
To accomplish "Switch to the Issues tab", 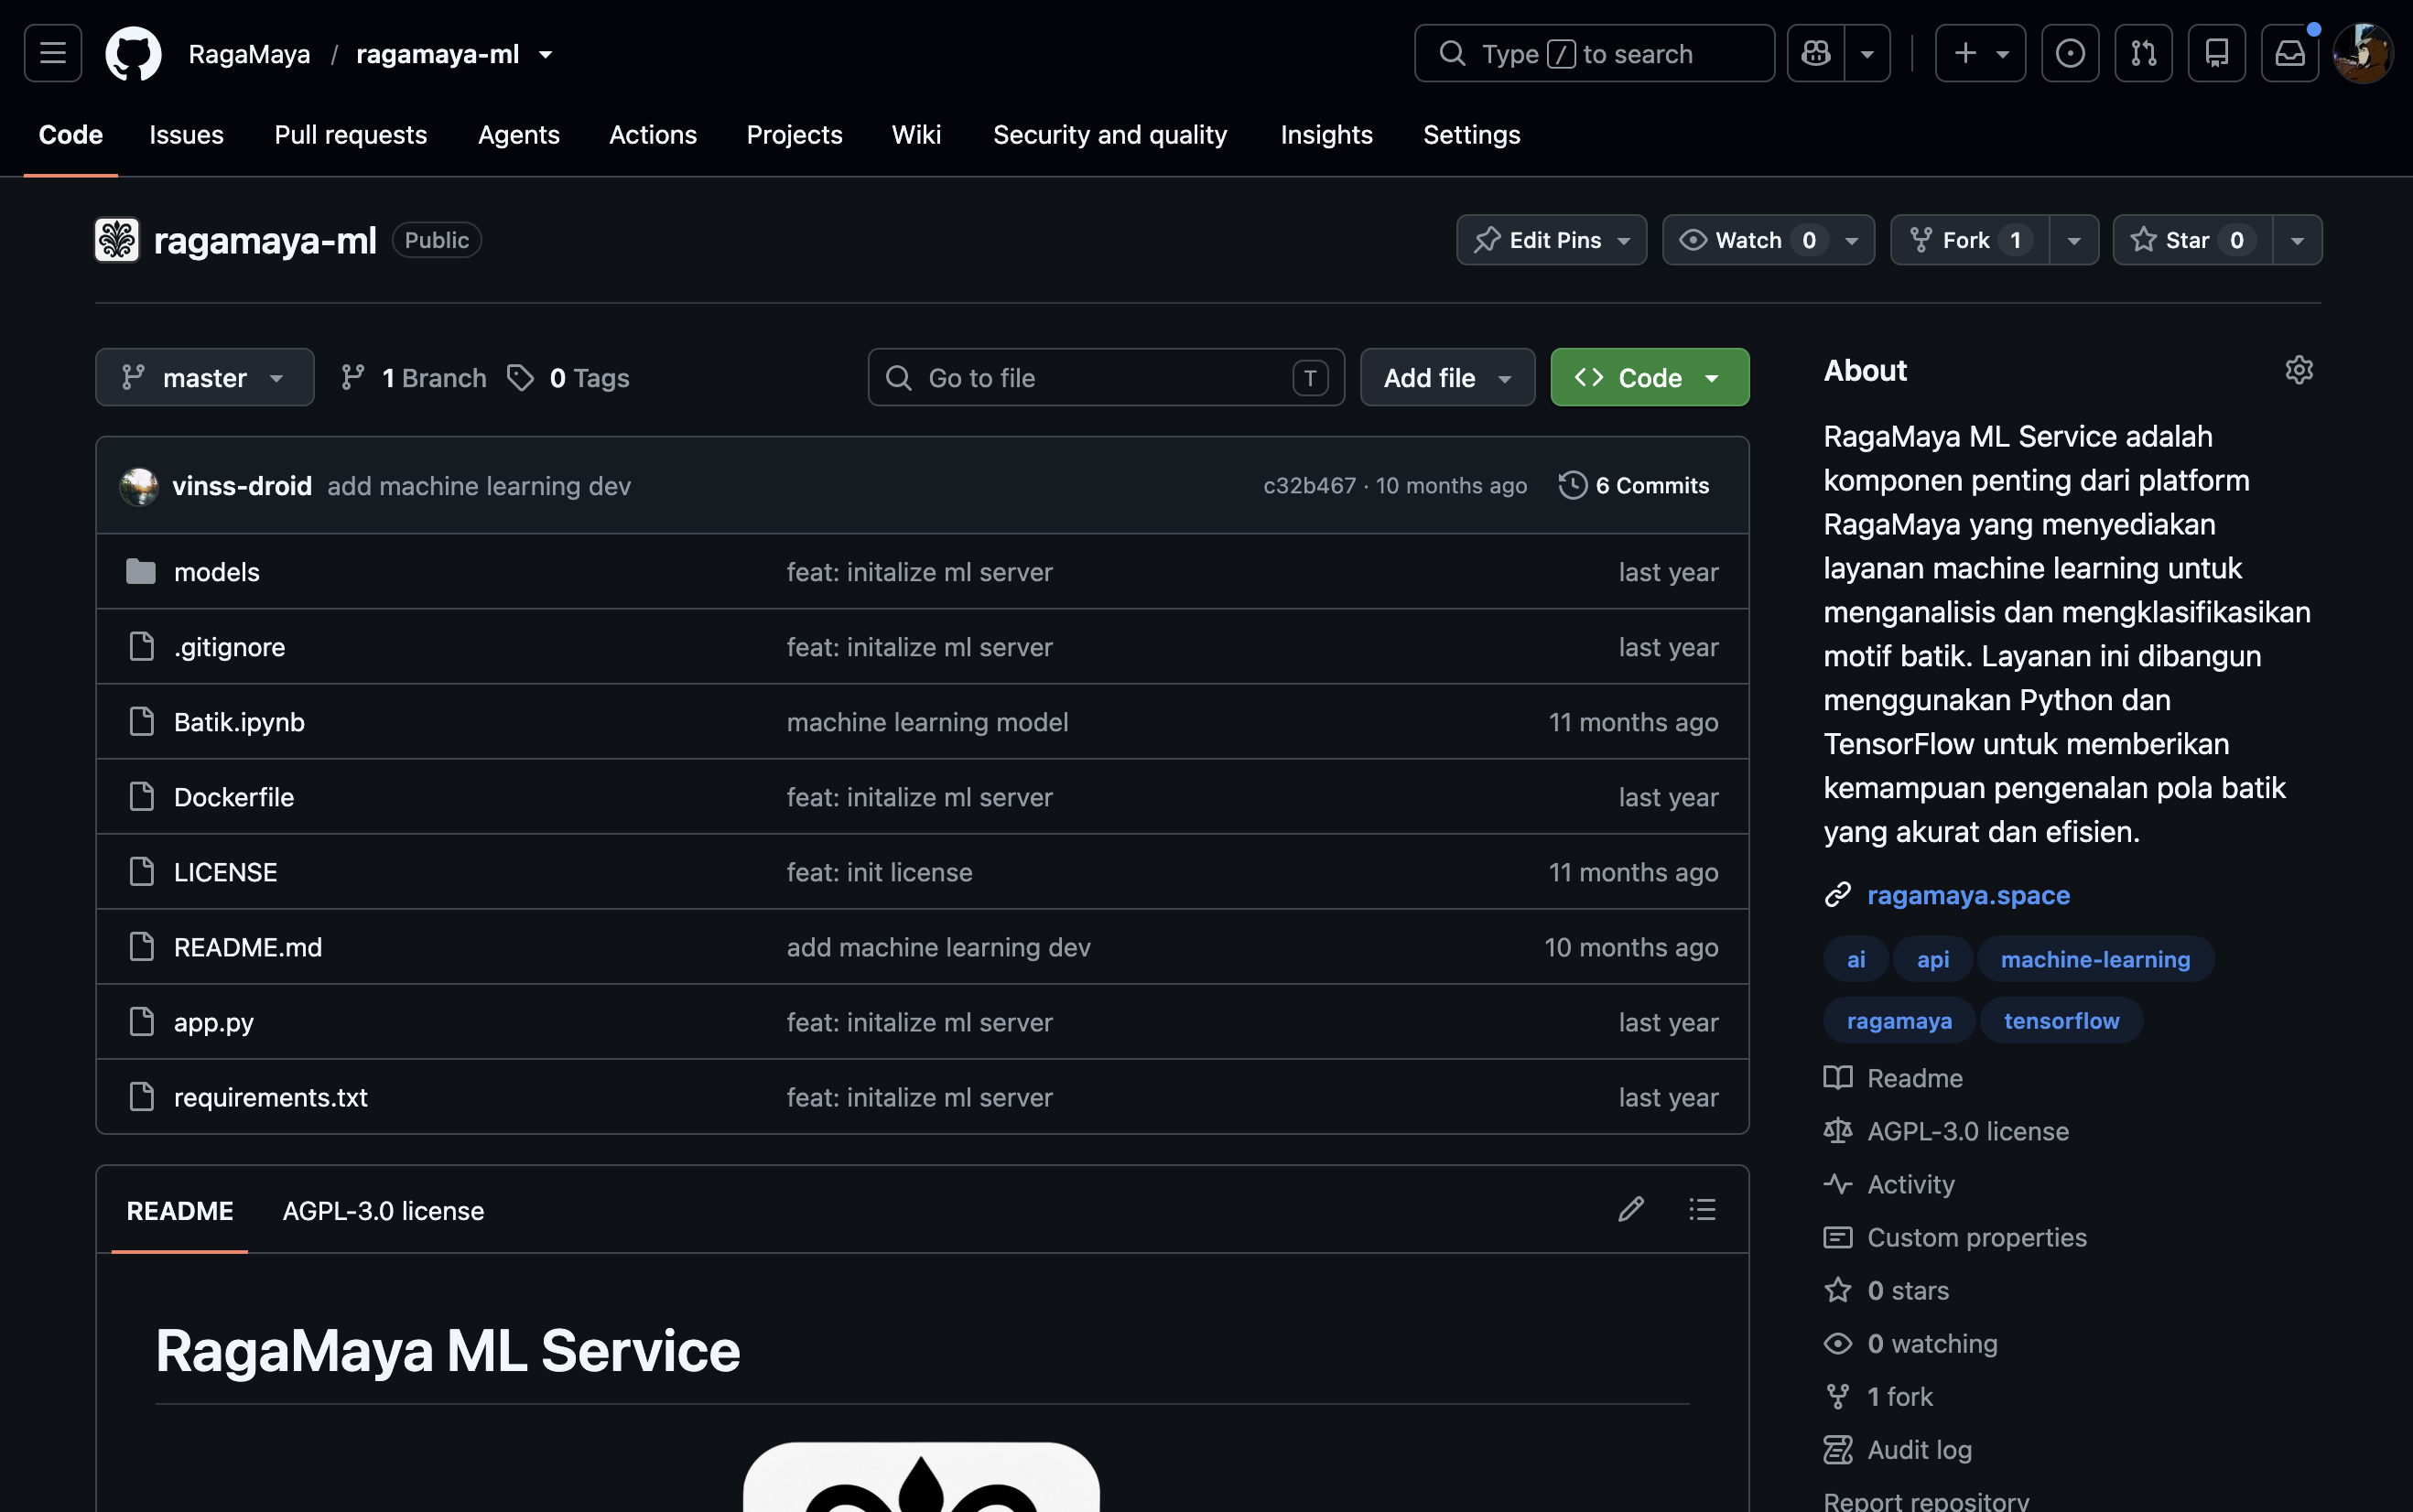I will click(186, 134).
